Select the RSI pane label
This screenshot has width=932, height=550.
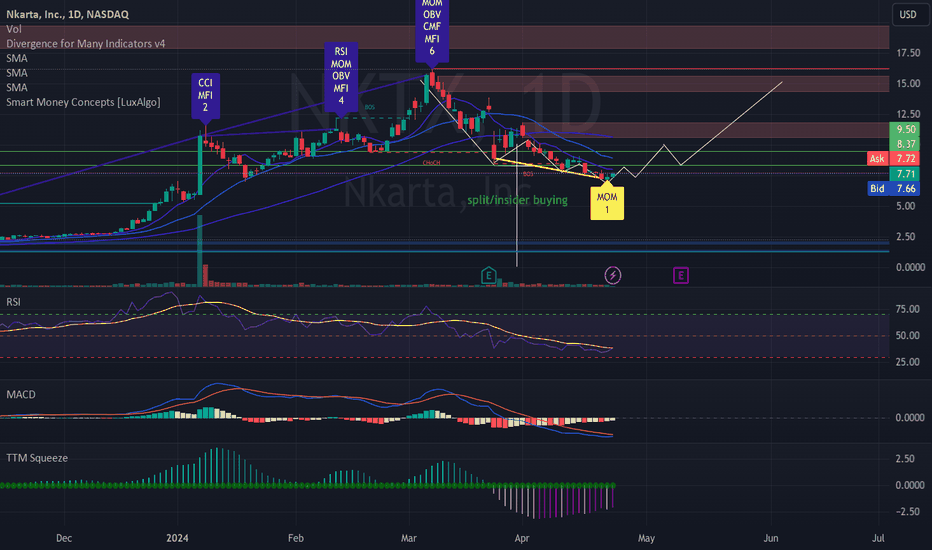[x=13, y=302]
